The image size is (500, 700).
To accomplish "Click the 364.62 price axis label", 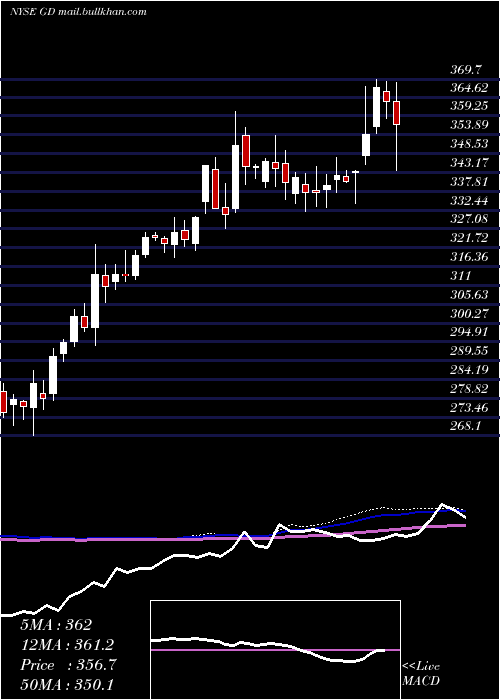I will point(469,88).
